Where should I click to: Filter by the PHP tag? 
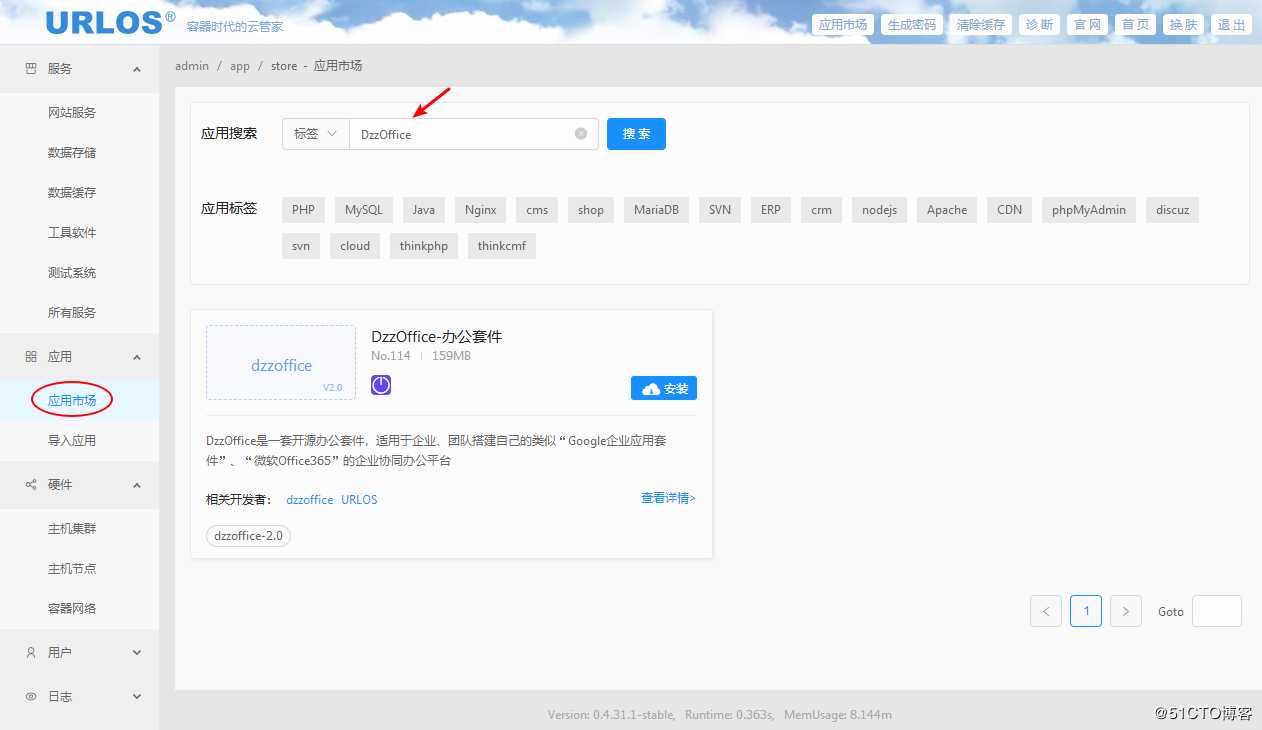(x=303, y=210)
